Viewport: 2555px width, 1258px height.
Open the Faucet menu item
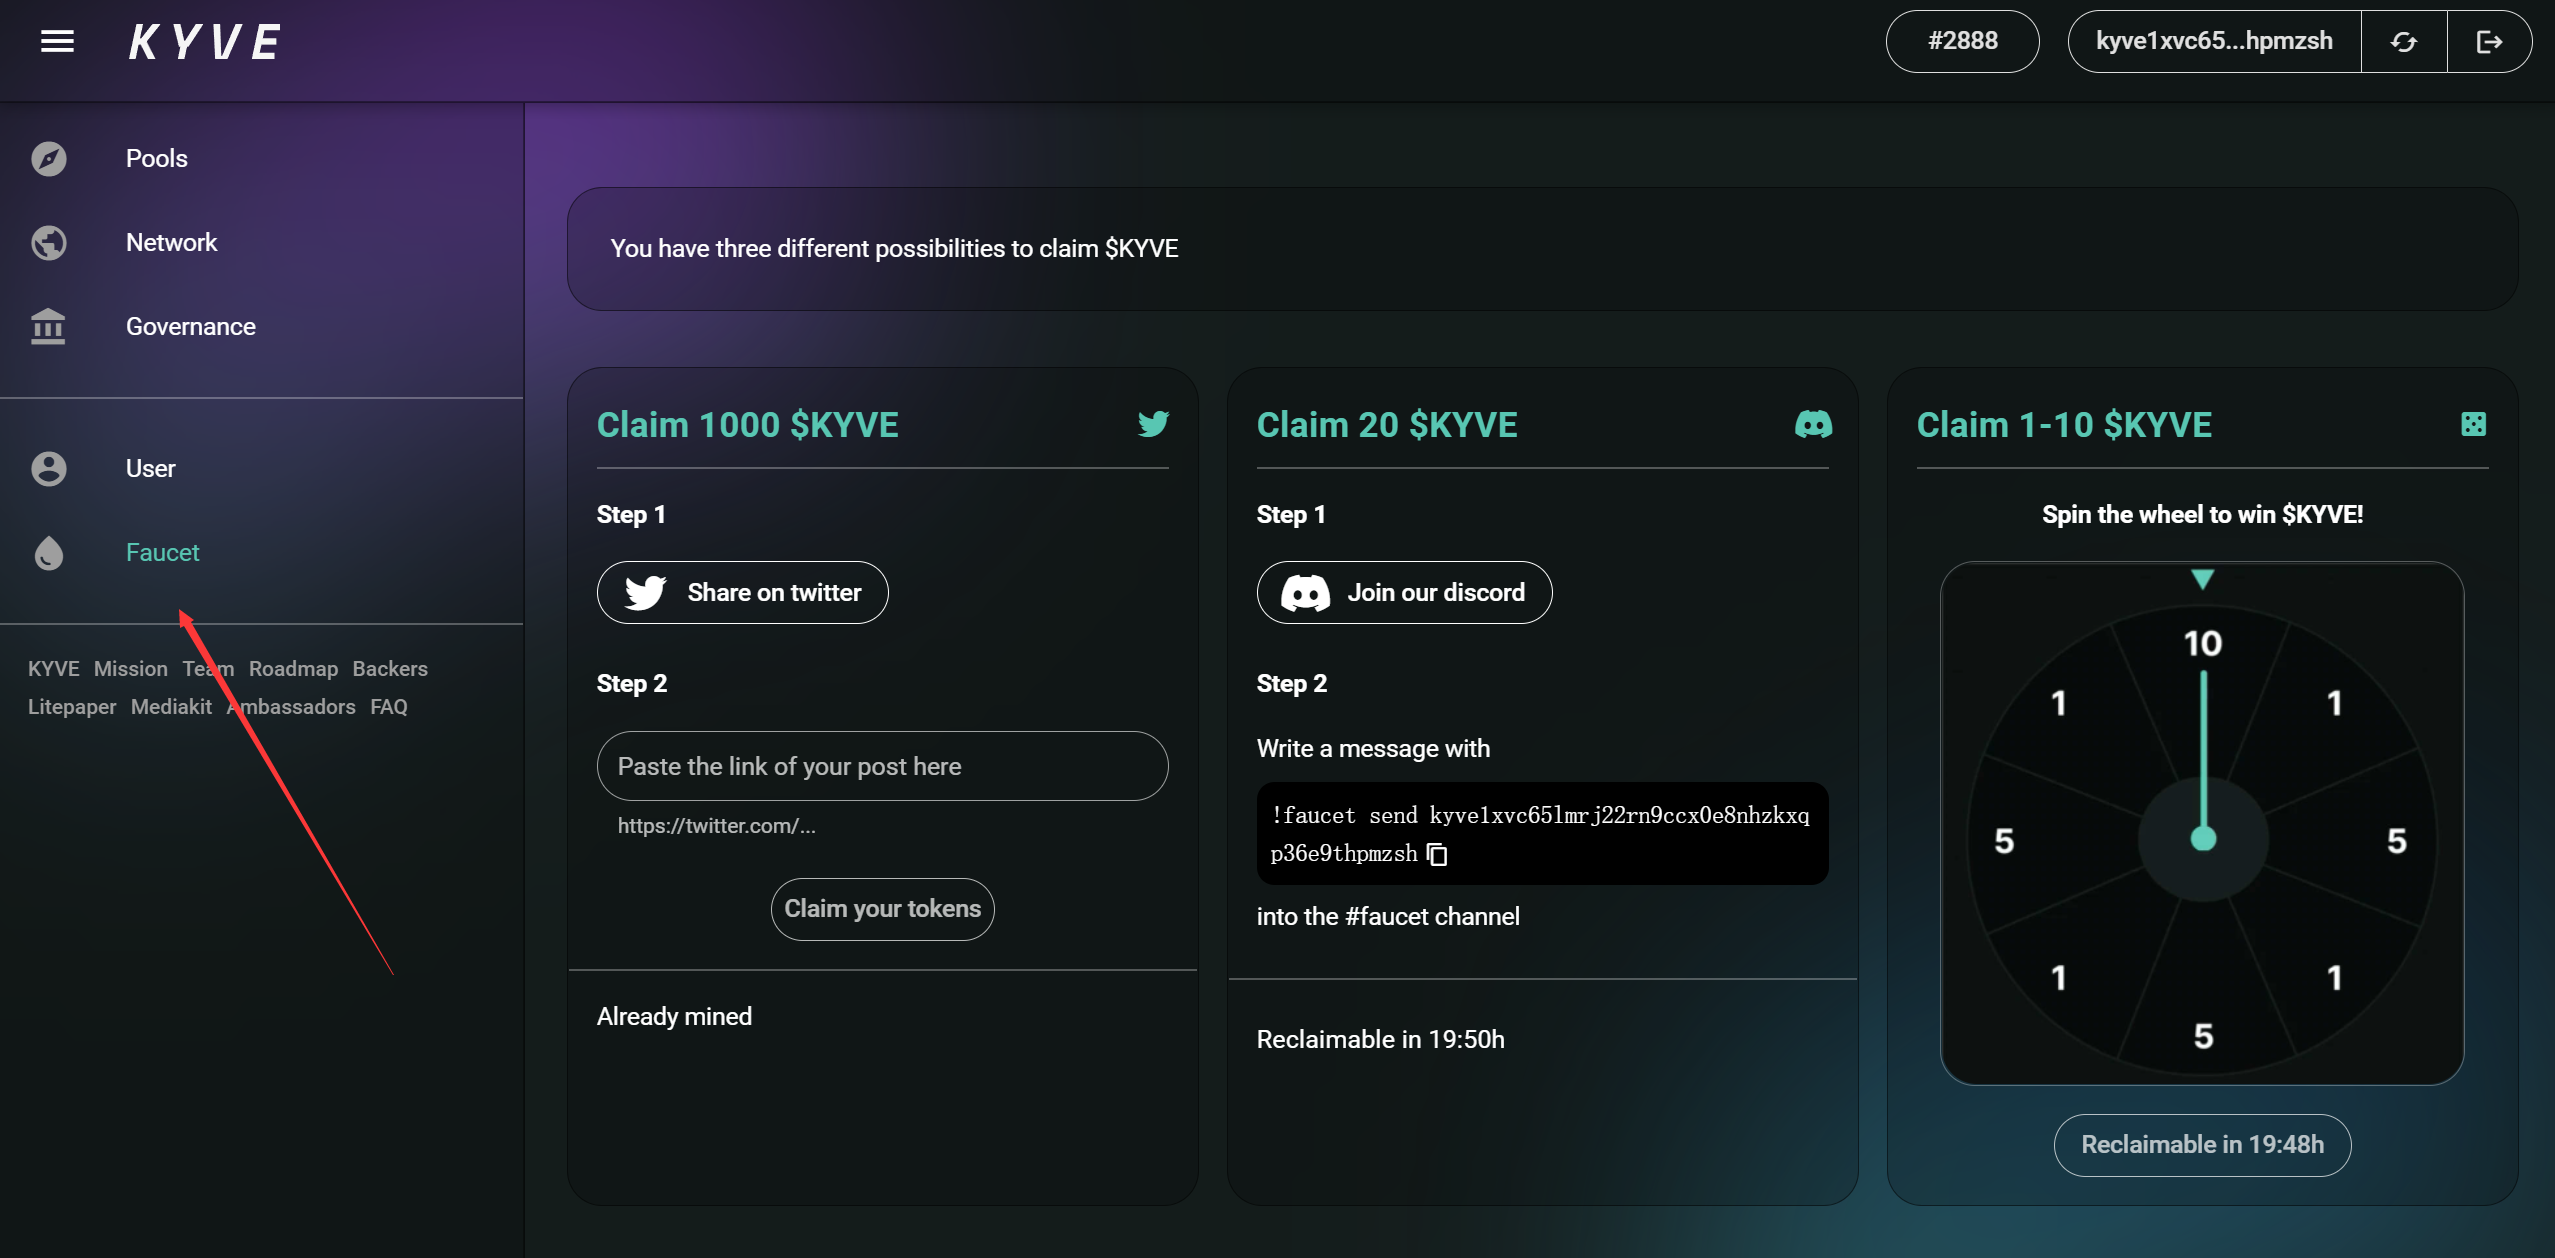coord(162,552)
